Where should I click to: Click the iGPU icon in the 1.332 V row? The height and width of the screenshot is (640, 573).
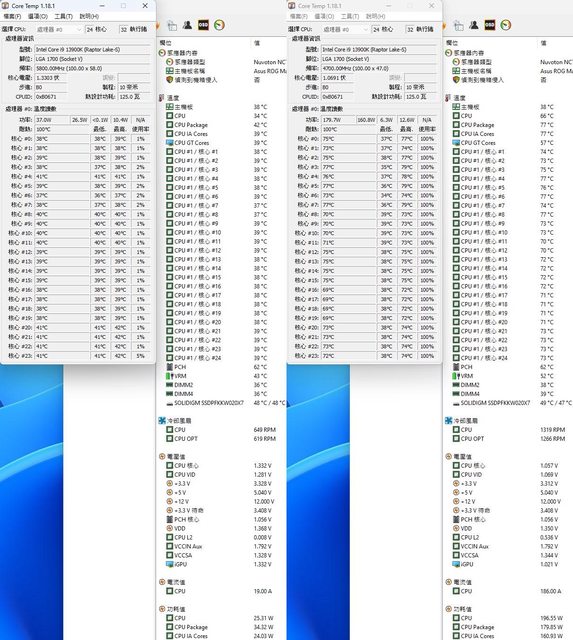tap(170, 564)
